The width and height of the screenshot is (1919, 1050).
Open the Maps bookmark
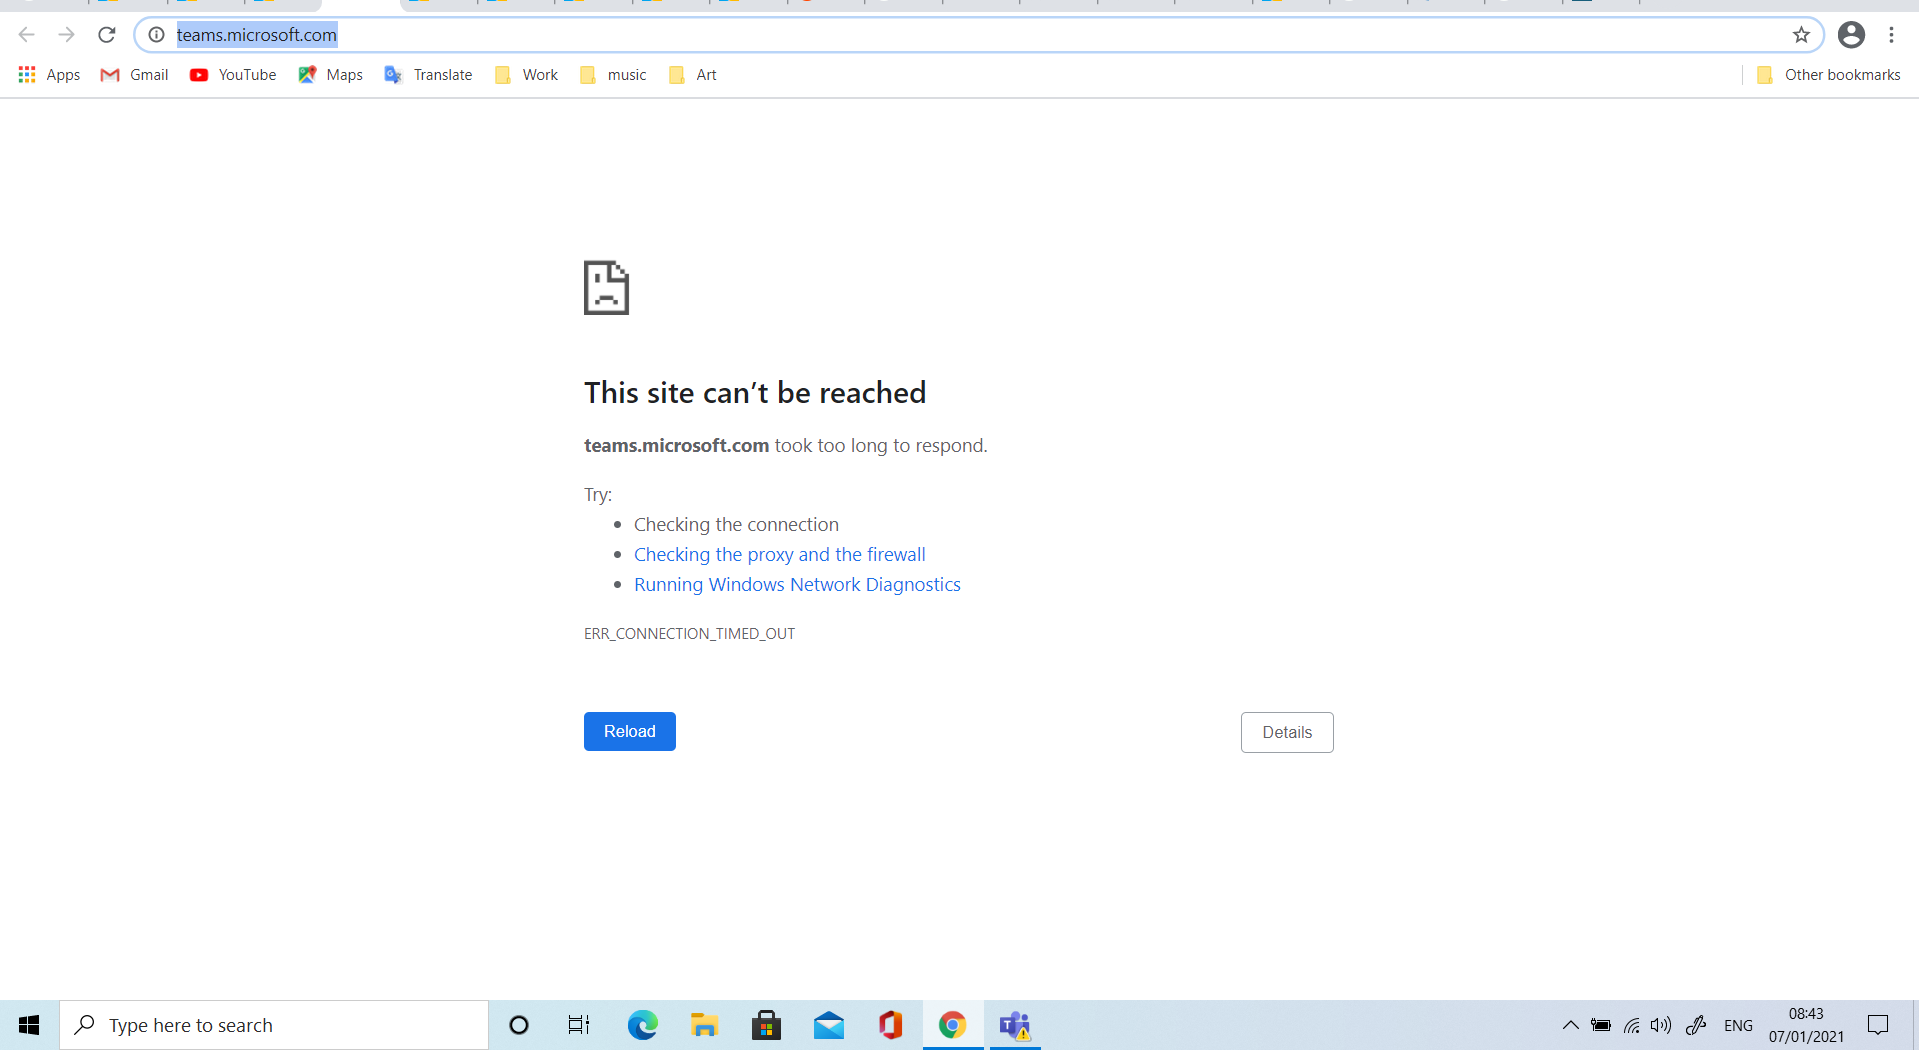330,75
